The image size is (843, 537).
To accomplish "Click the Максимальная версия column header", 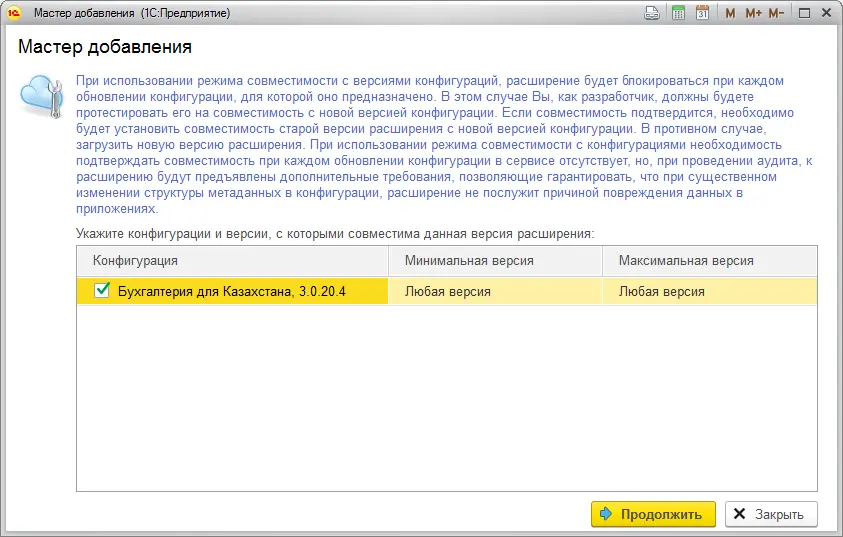I will [710, 261].
